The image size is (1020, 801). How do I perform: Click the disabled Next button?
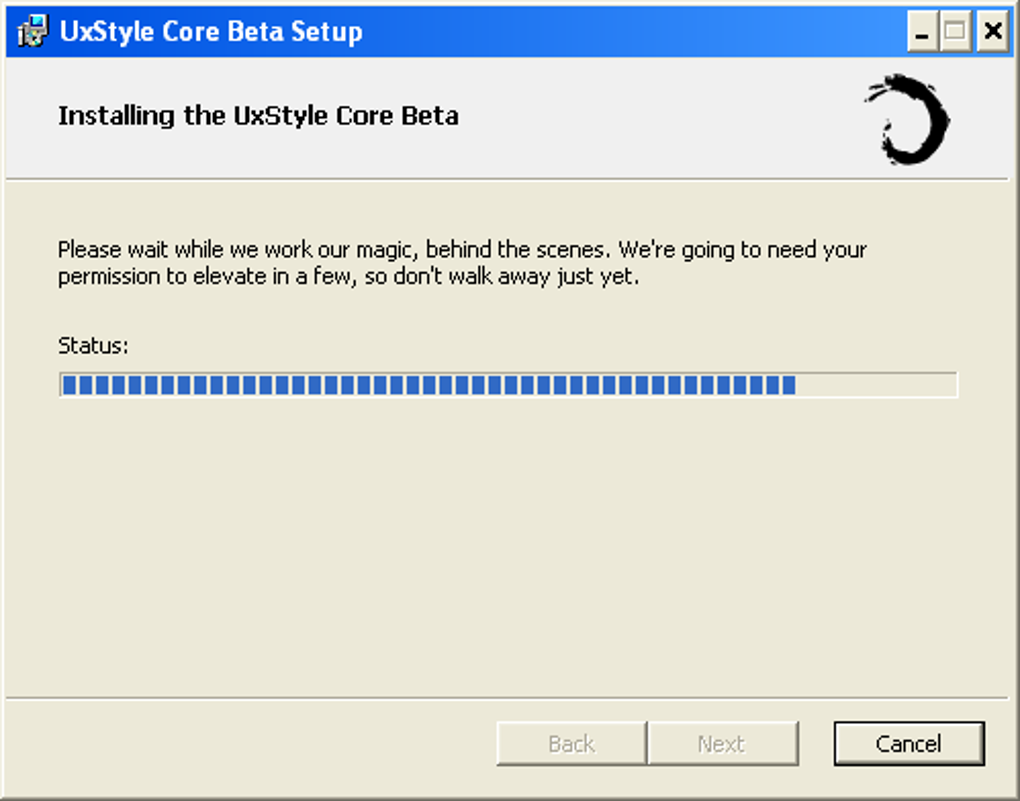coord(722,743)
